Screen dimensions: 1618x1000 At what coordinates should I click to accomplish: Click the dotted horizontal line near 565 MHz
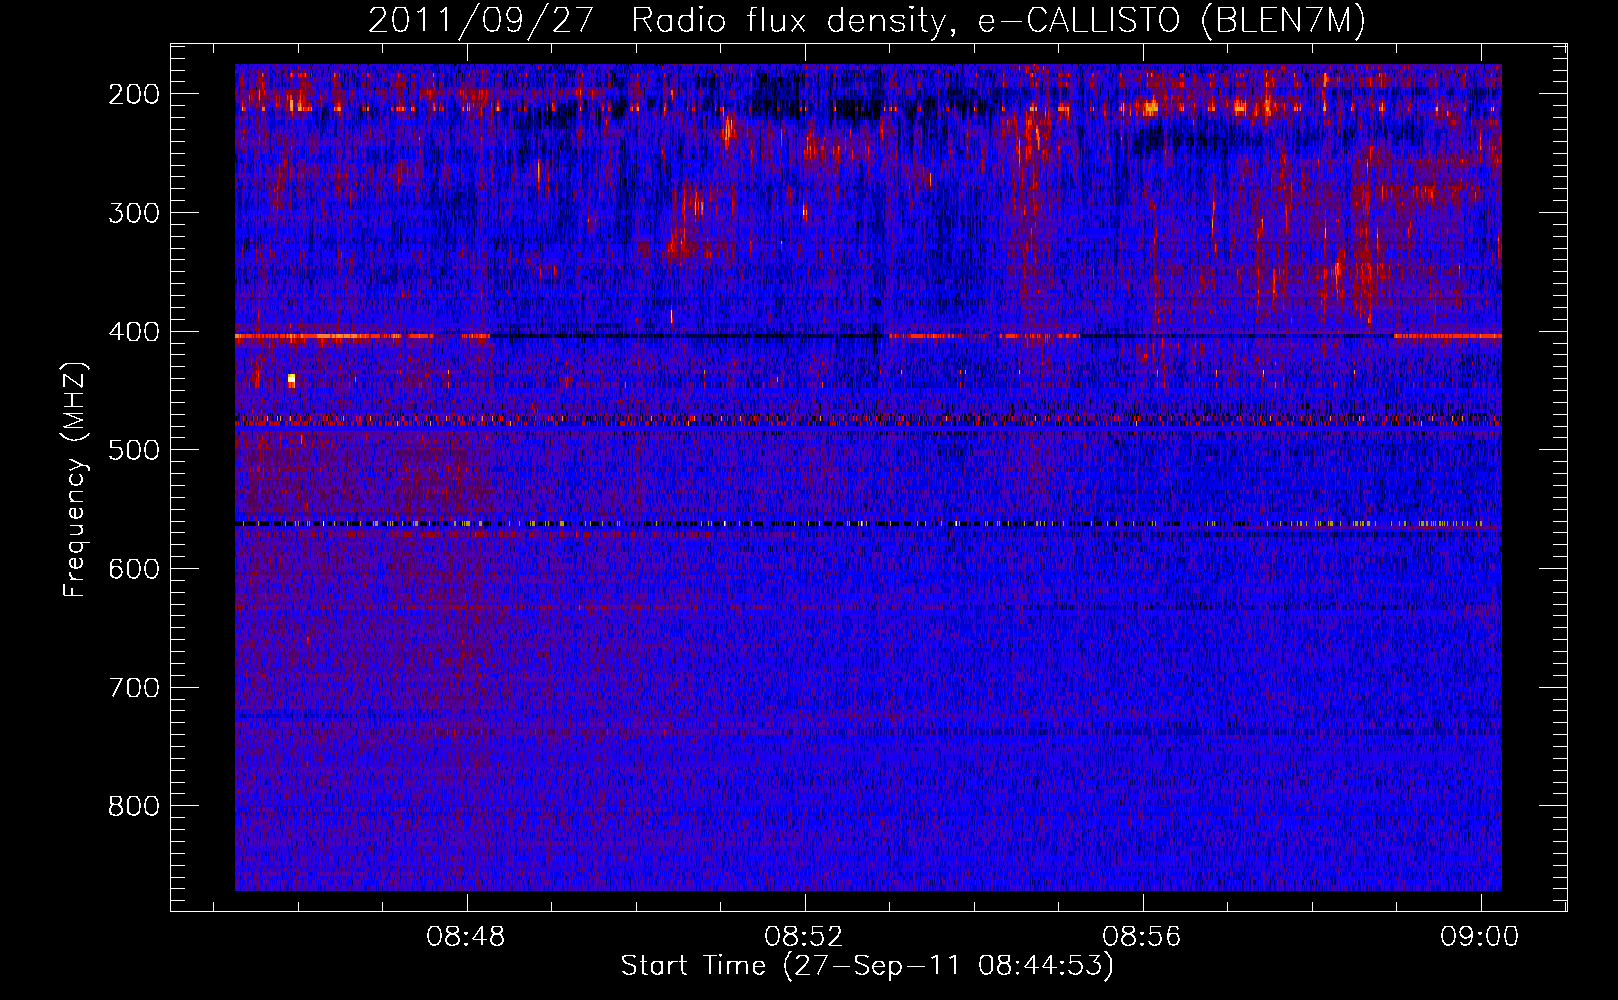click(x=868, y=523)
